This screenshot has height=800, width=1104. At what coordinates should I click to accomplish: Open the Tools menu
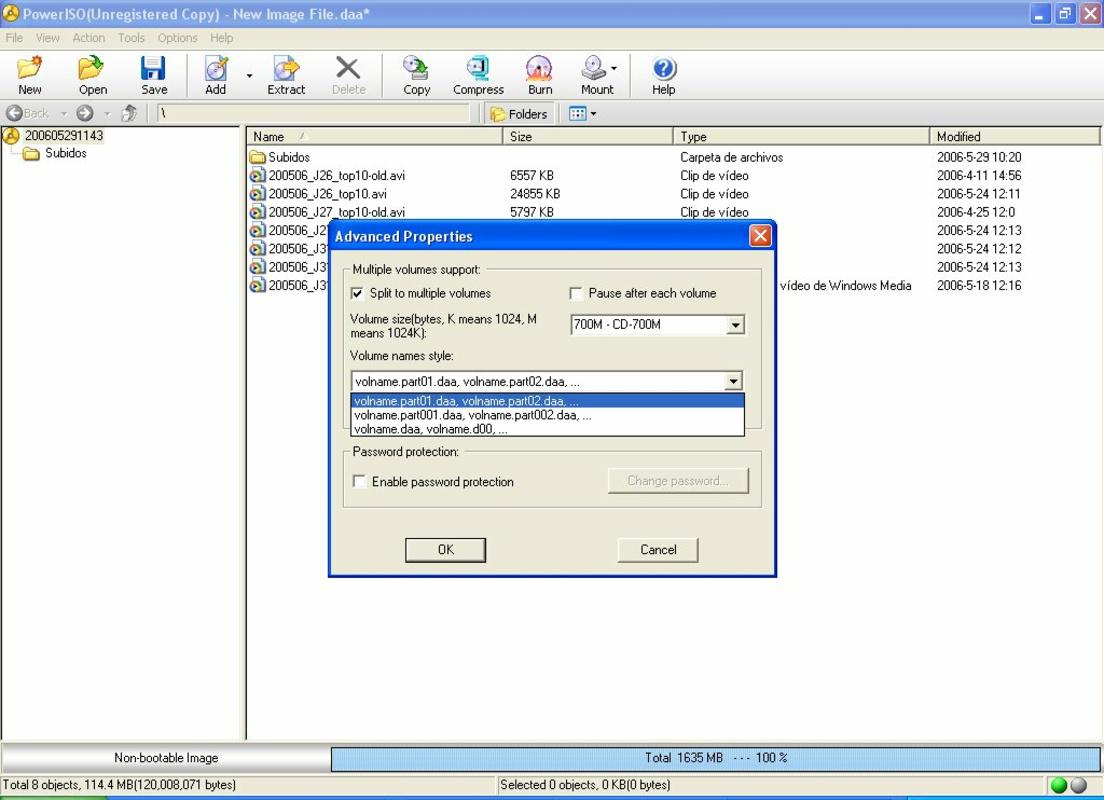click(131, 37)
